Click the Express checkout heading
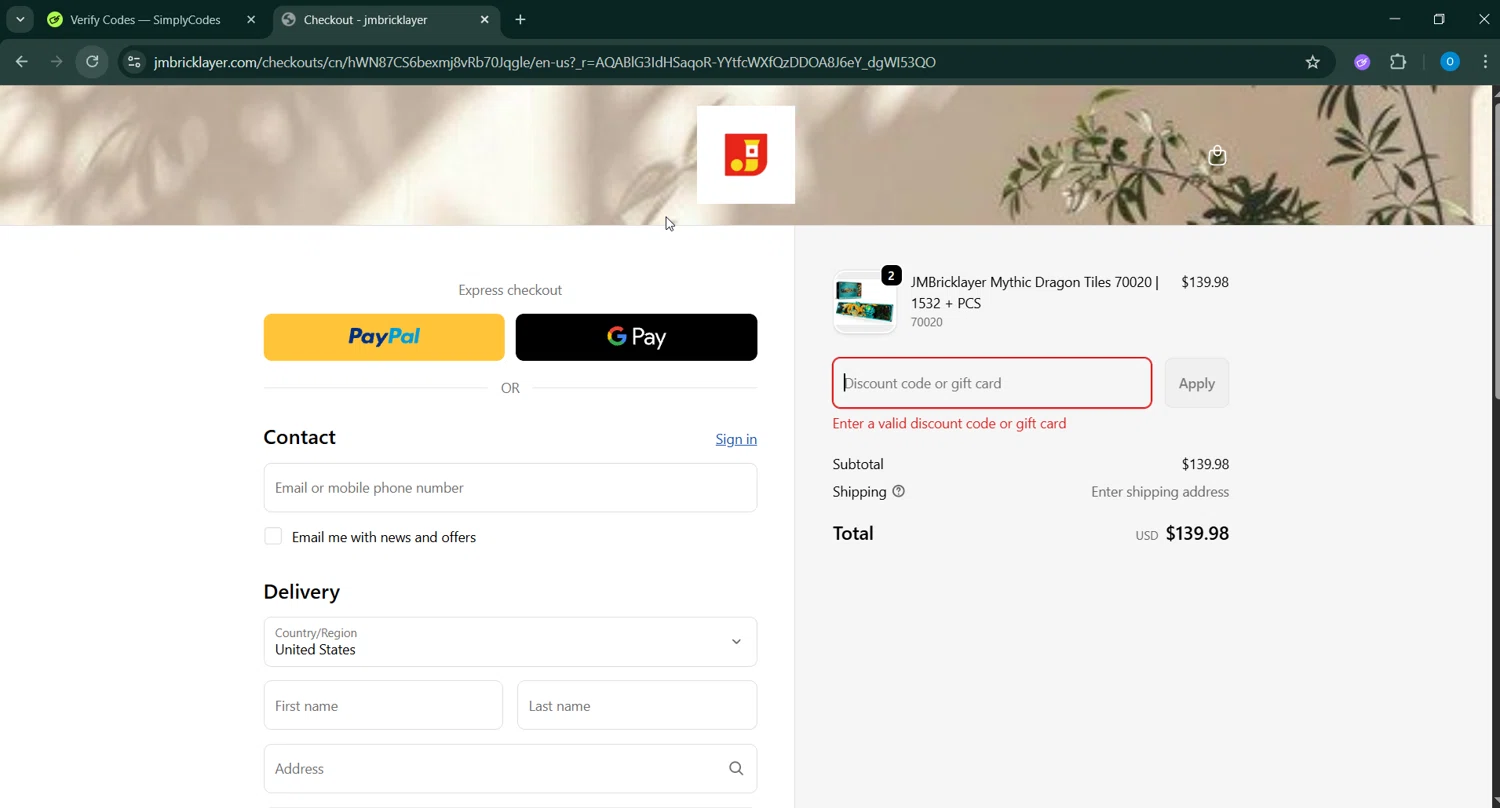Image resolution: width=1500 pixels, height=808 pixels. [x=510, y=290]
